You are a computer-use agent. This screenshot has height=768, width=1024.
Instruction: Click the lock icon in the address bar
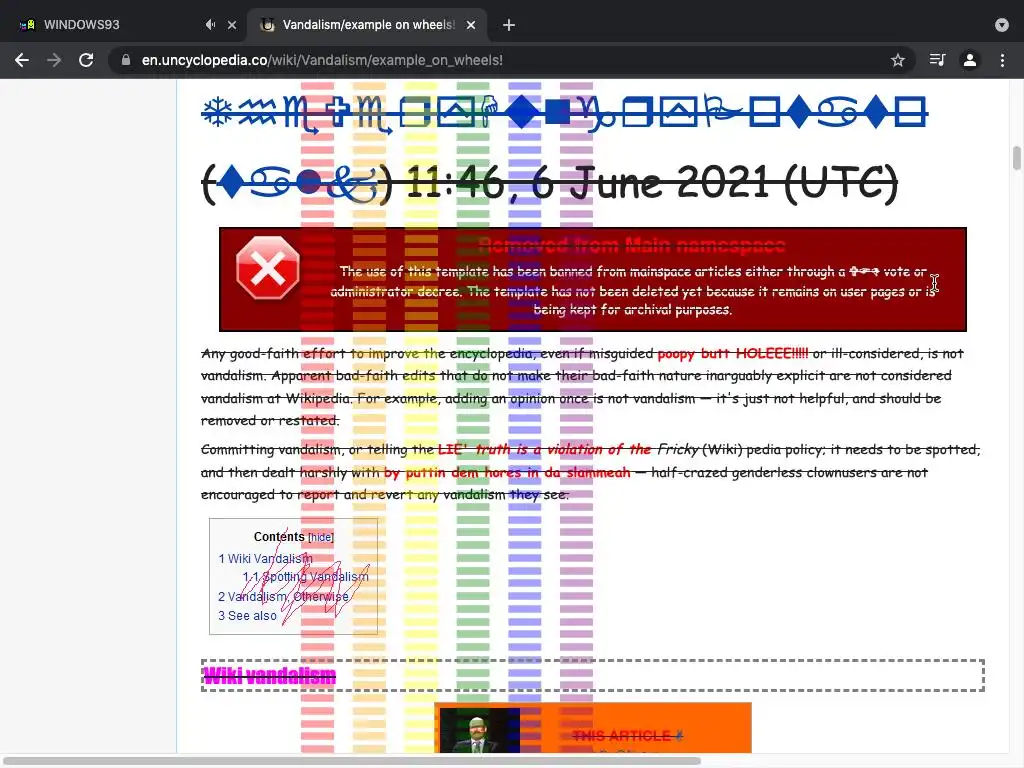(126, 60)
